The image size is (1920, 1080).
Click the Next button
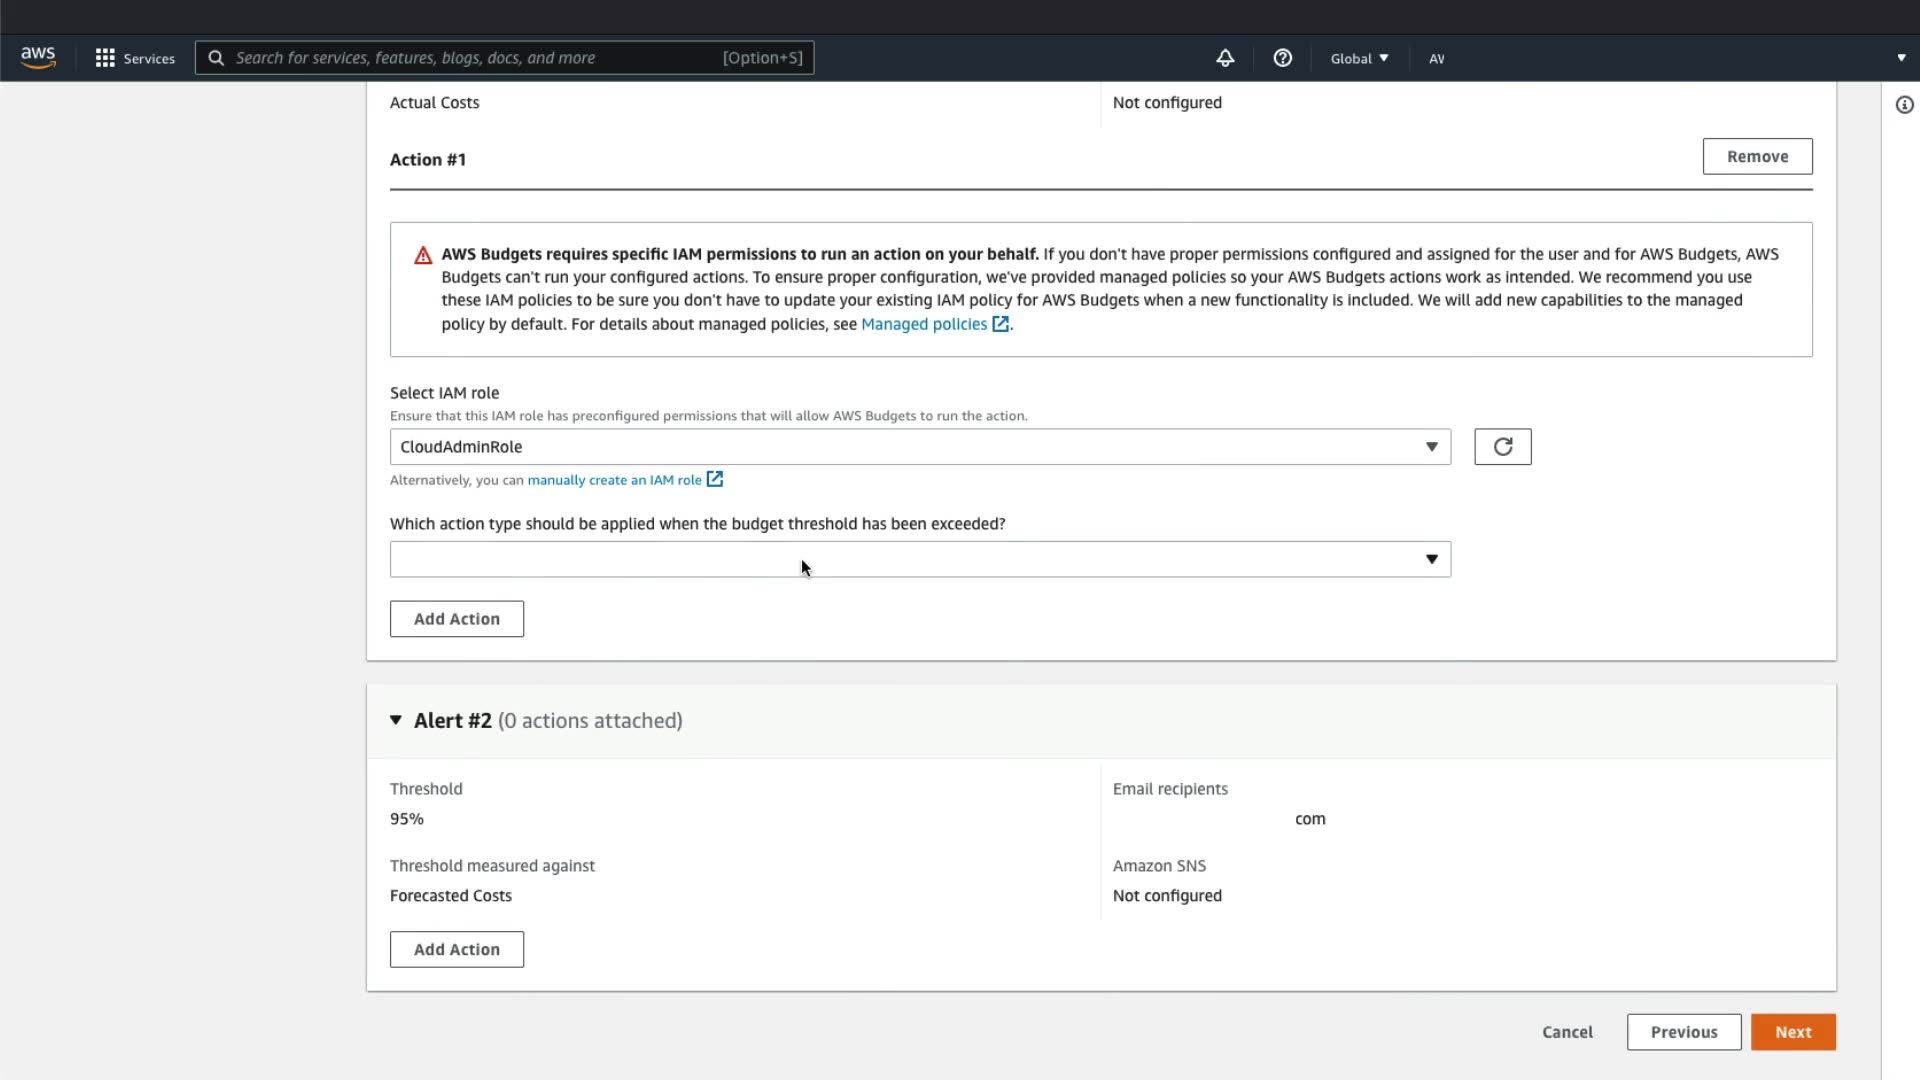1793,1032
